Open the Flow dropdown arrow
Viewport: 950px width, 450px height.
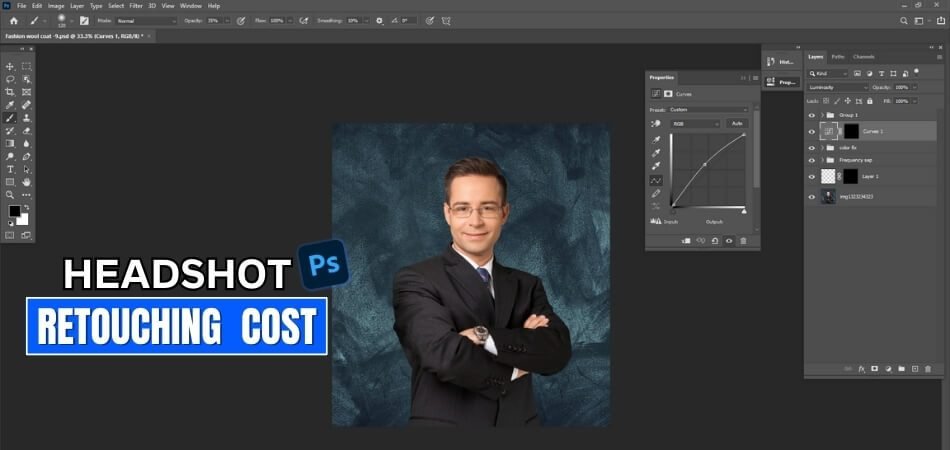click(289, 21)
